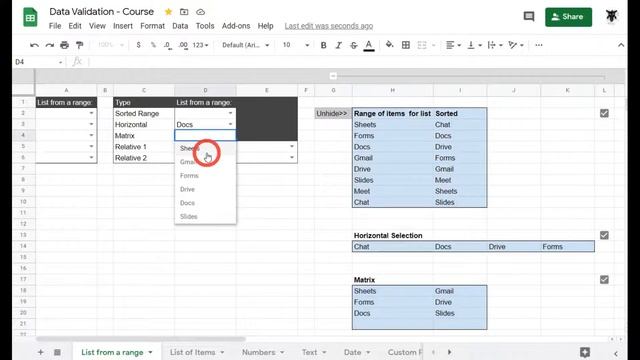Open the zoom percentage dropdown

point(111,45)
